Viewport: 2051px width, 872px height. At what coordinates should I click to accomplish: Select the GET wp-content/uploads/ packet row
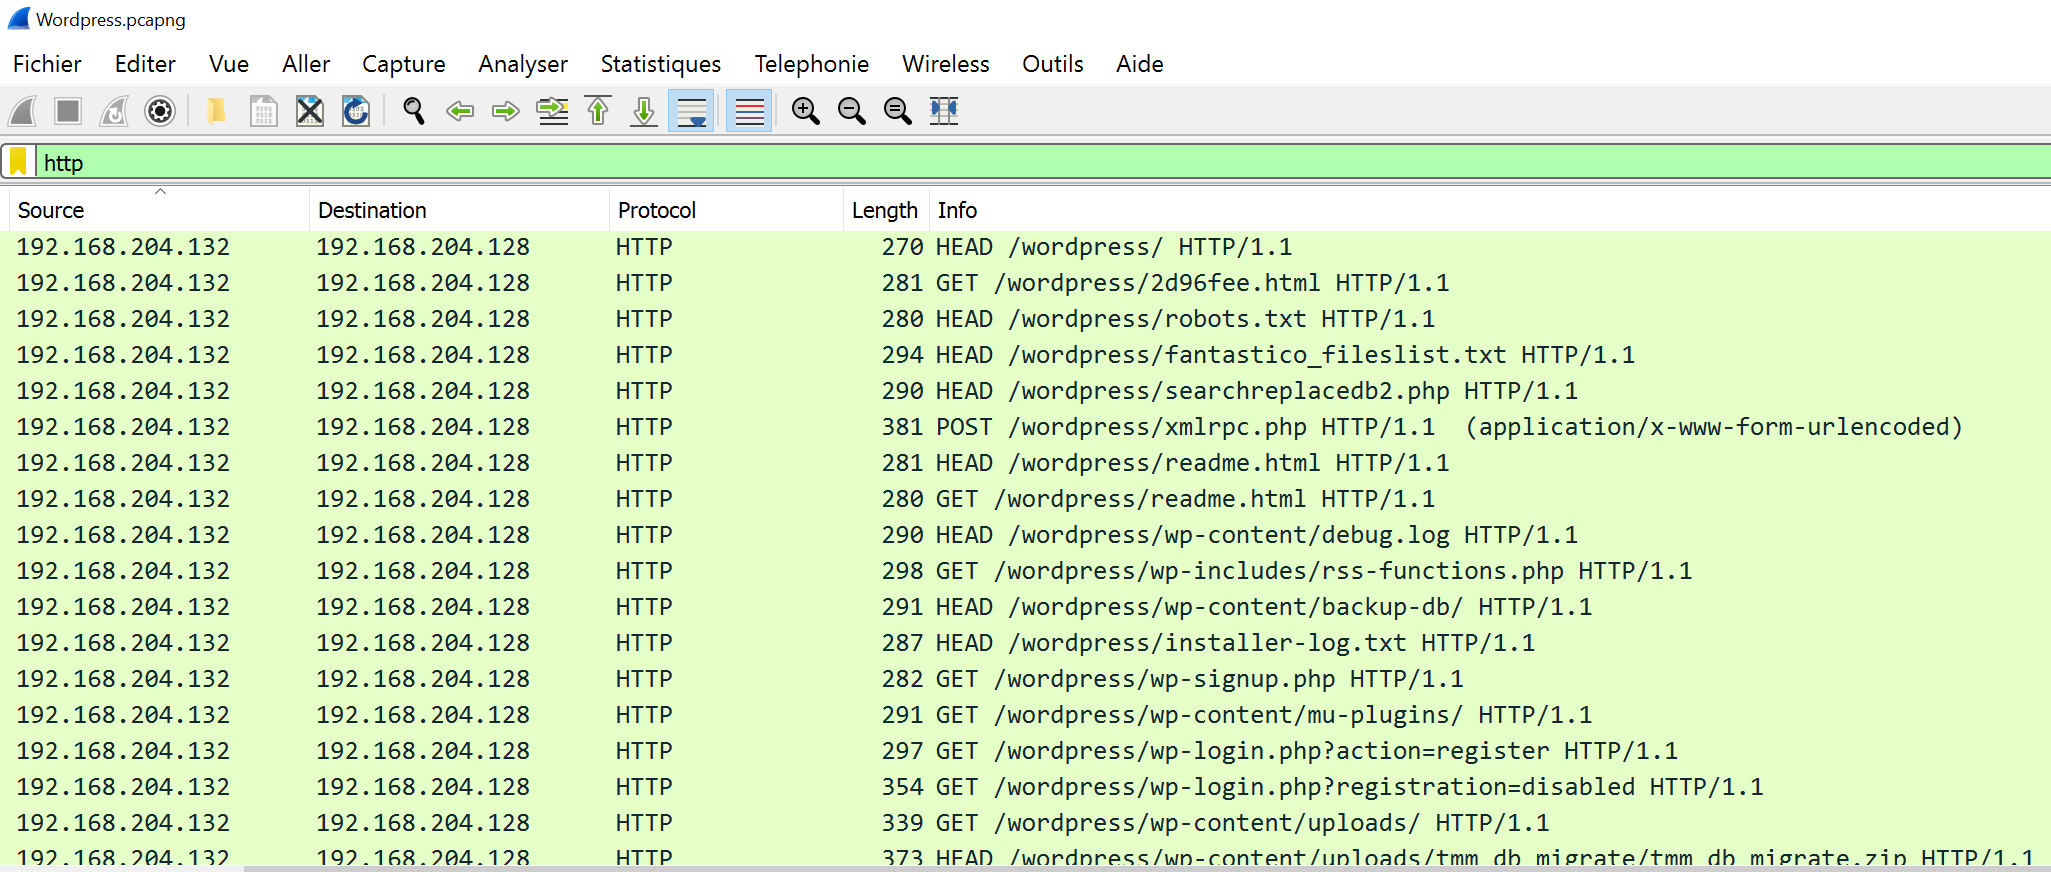tap(1025, 823)
